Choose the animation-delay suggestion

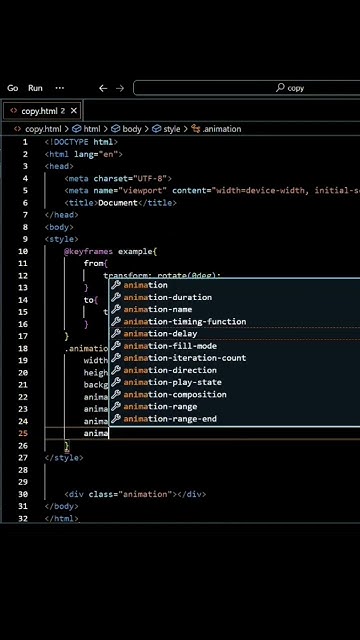pos(235,333)
